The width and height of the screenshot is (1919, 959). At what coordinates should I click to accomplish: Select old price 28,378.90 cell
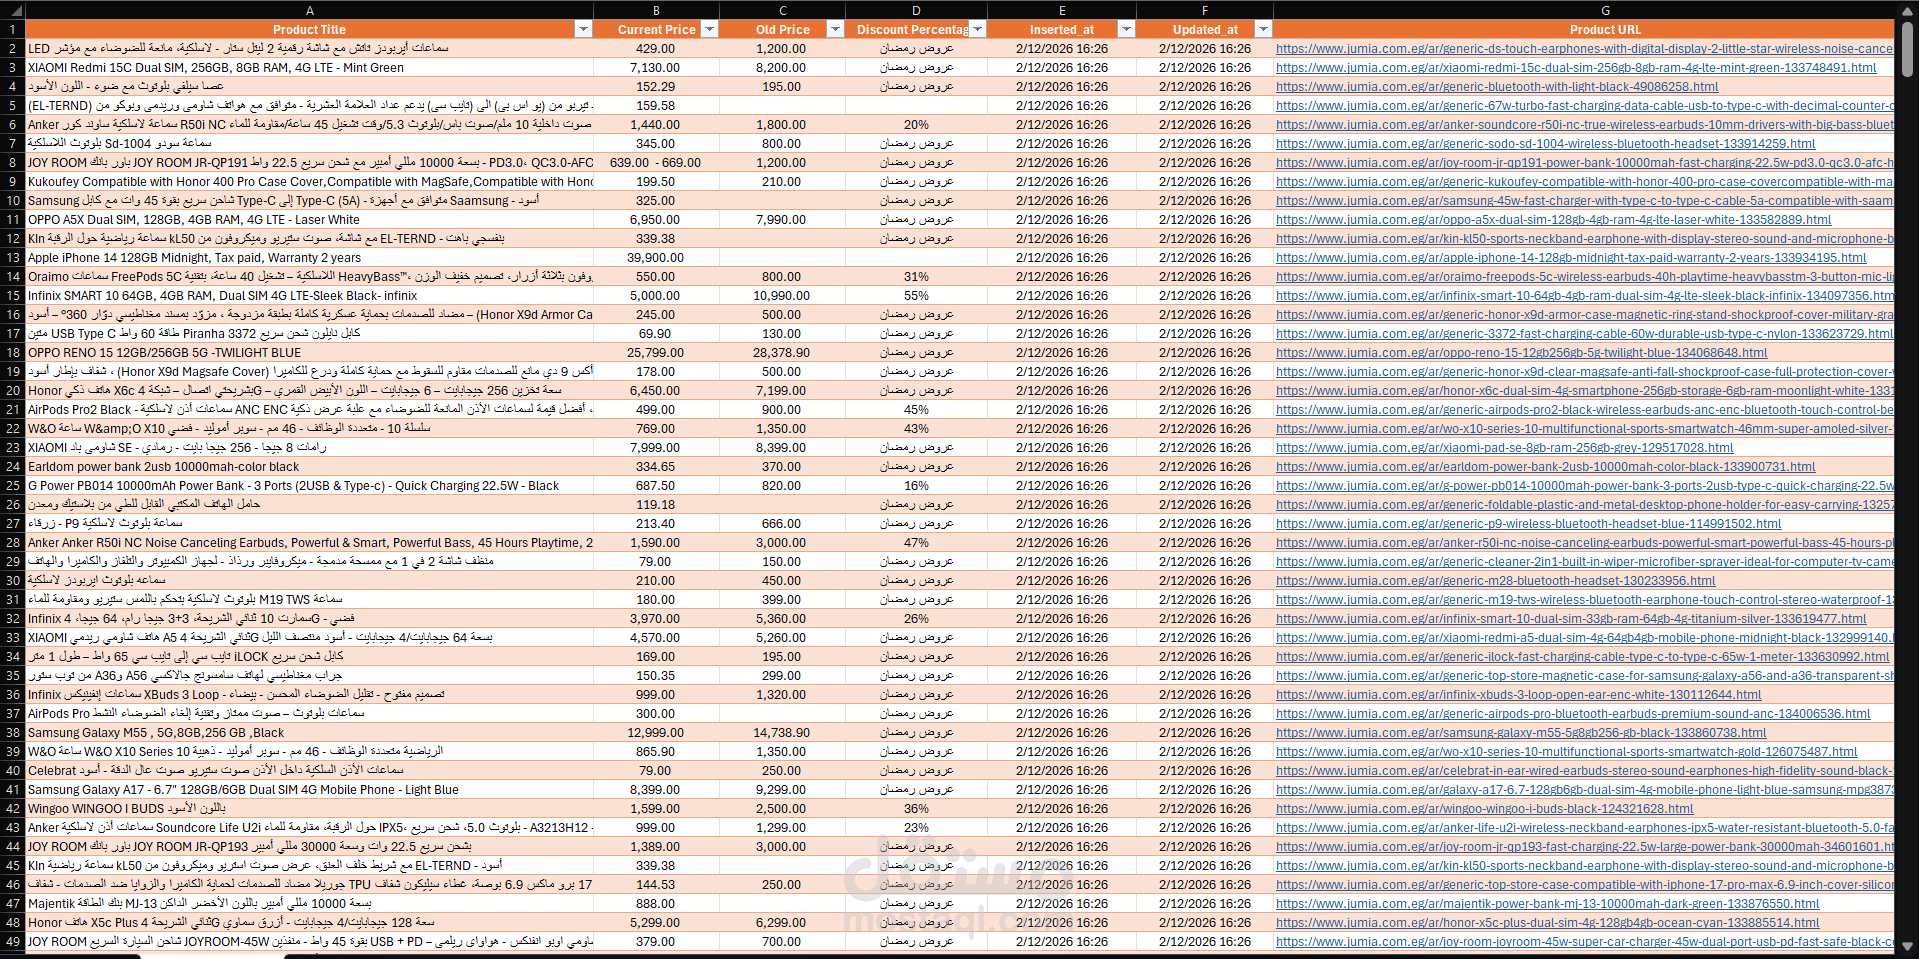782,353
